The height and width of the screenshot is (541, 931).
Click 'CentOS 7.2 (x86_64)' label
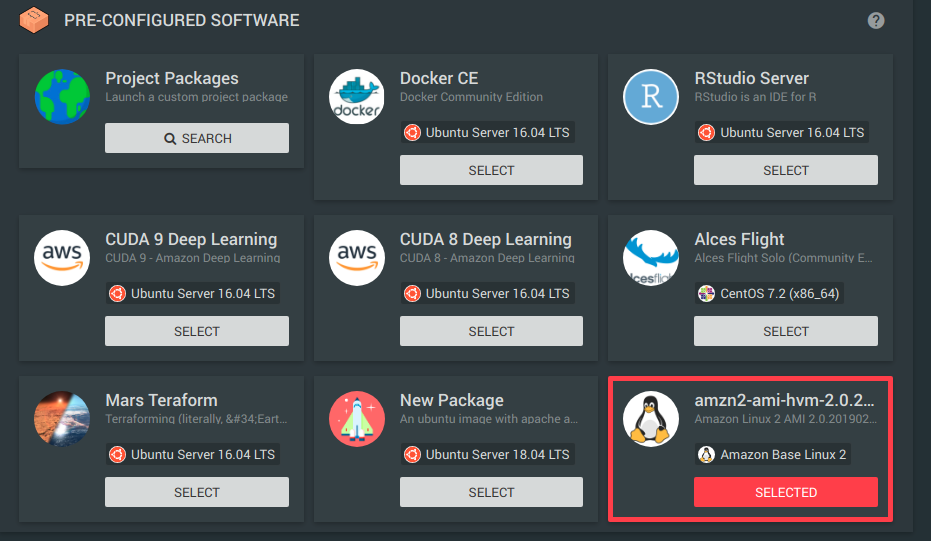tap(780, 293)
